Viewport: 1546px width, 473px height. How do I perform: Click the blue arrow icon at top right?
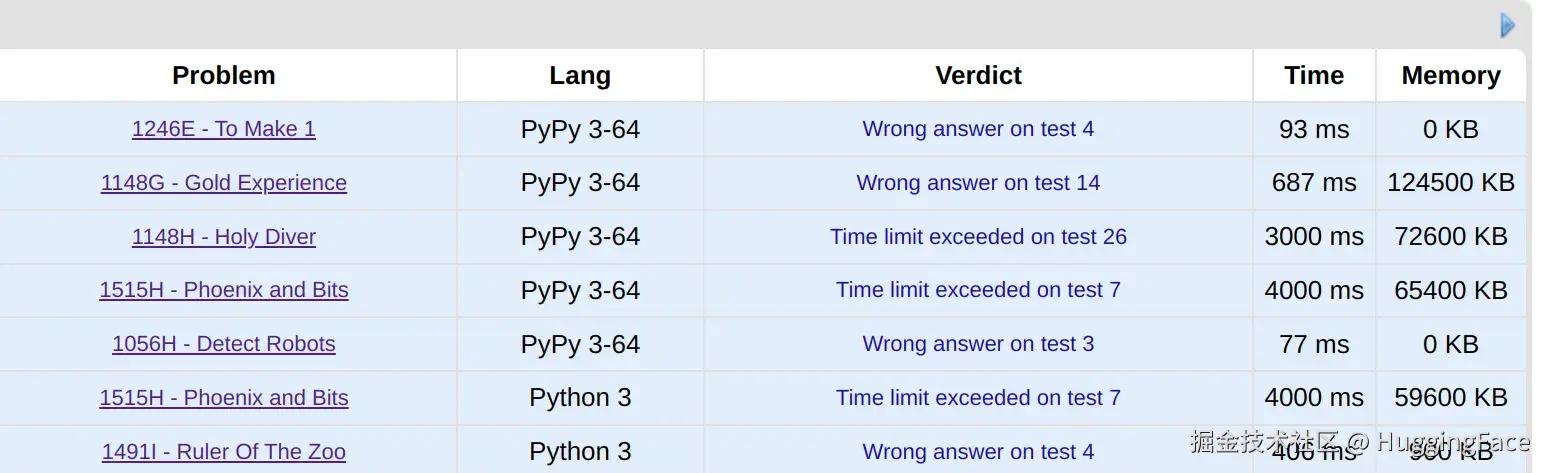point(1508,25)
